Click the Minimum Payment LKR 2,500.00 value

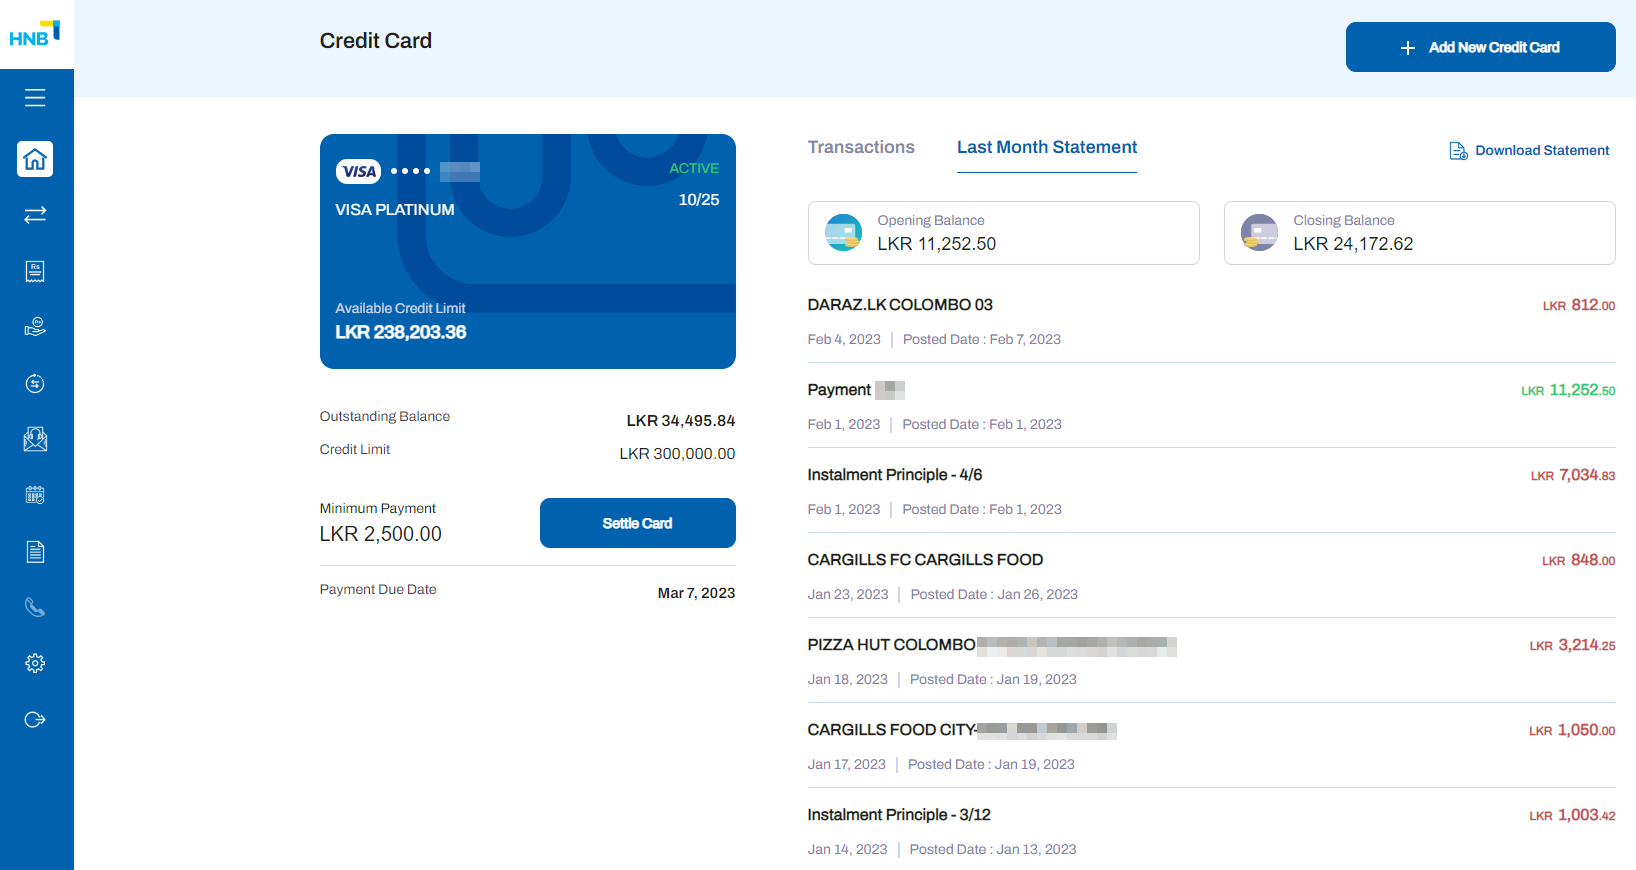coord(381,534)
